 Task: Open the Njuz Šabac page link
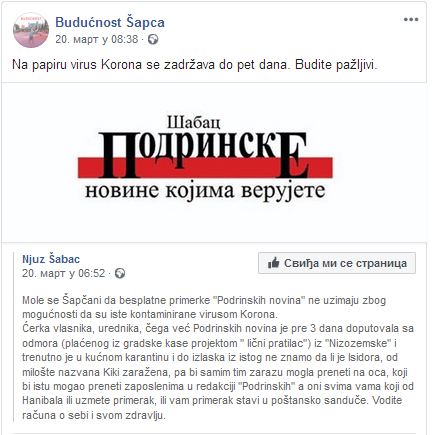51,259
